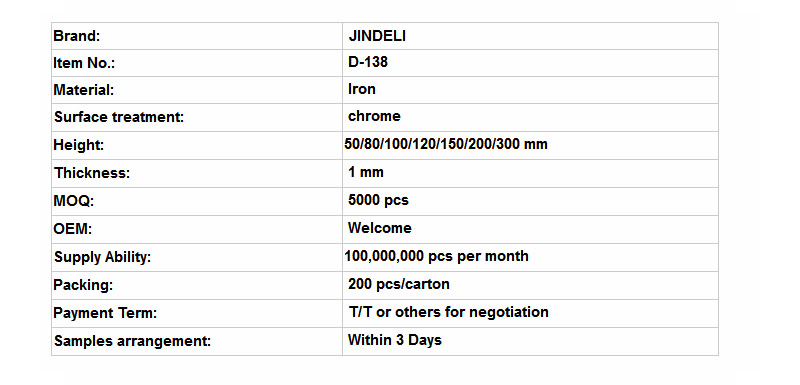800x385 pixels.
Task: Click the Packing: label
Action: (x=83, y=285)
